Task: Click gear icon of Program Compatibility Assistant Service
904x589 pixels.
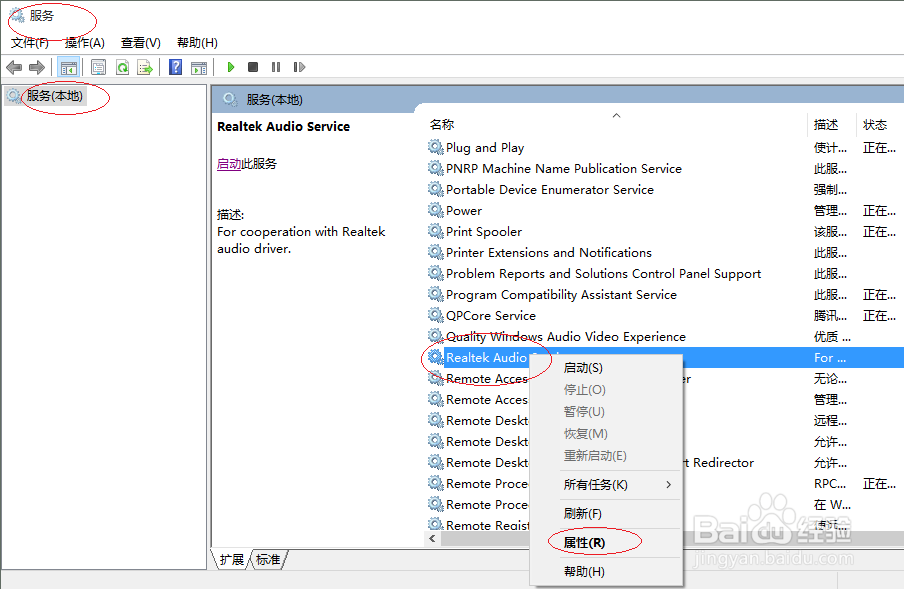Action: 435,294
